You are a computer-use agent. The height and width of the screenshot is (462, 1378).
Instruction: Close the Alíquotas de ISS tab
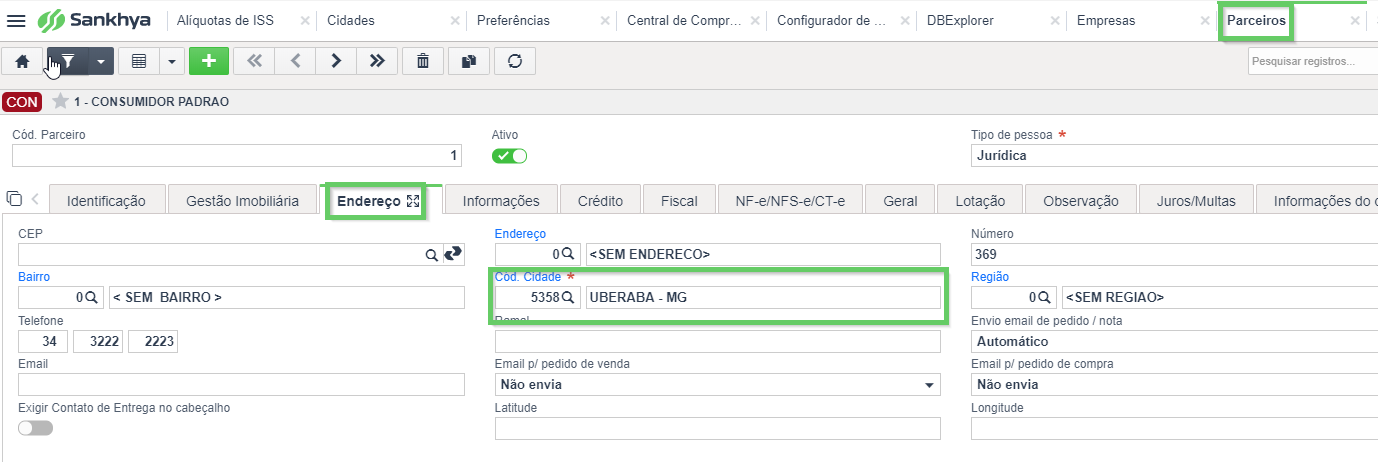305,20
